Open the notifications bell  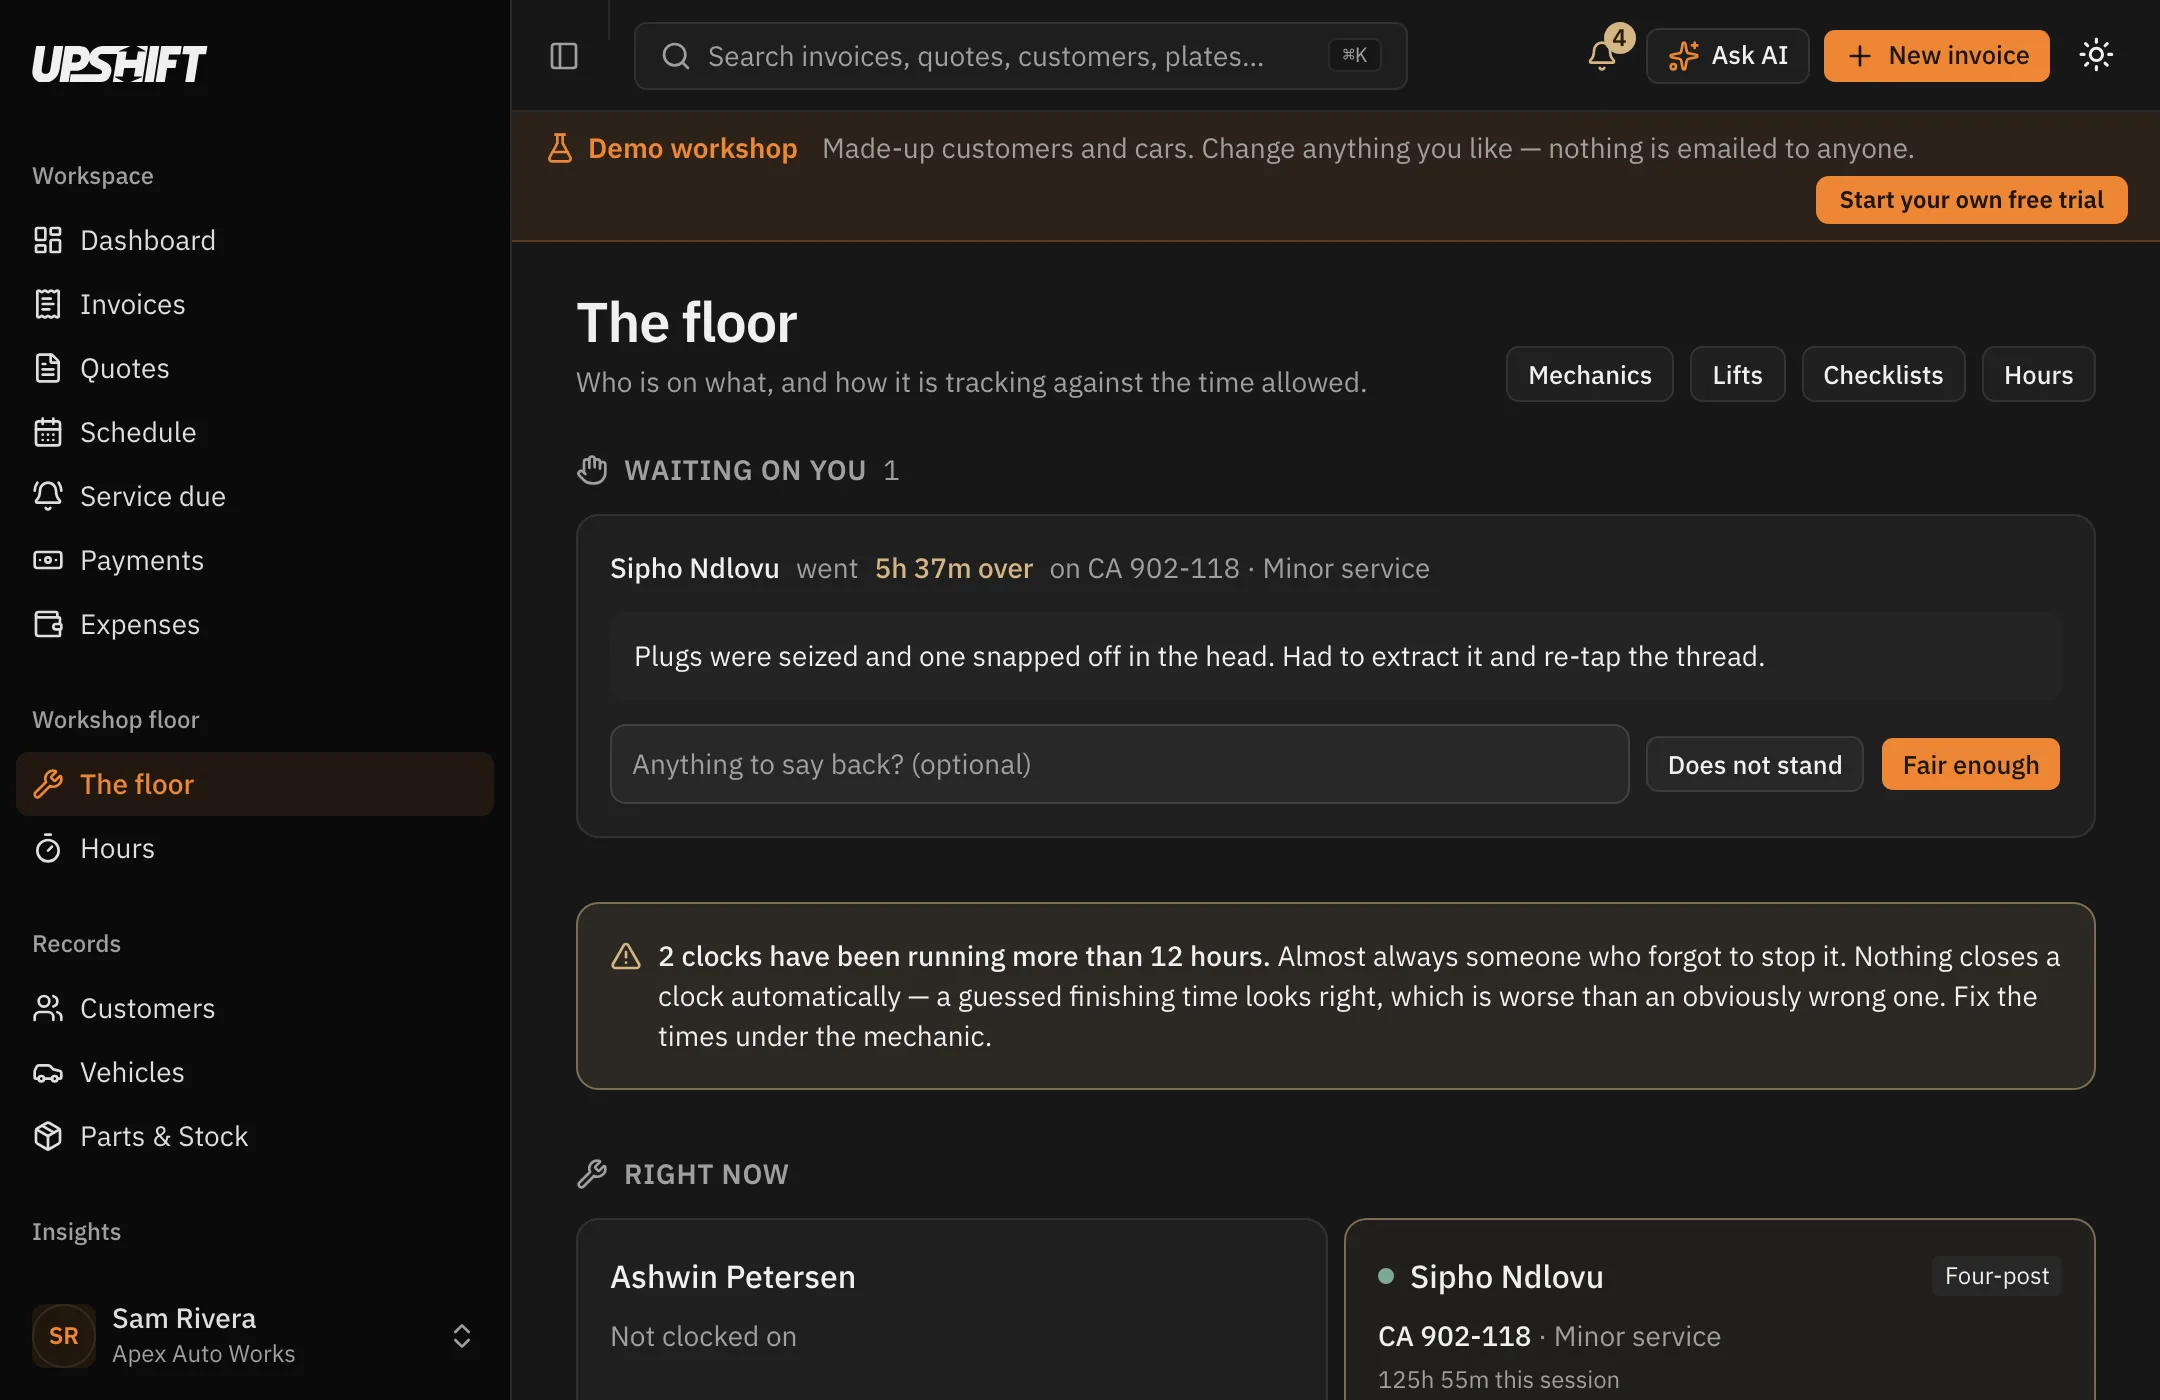click(1602, 56)
